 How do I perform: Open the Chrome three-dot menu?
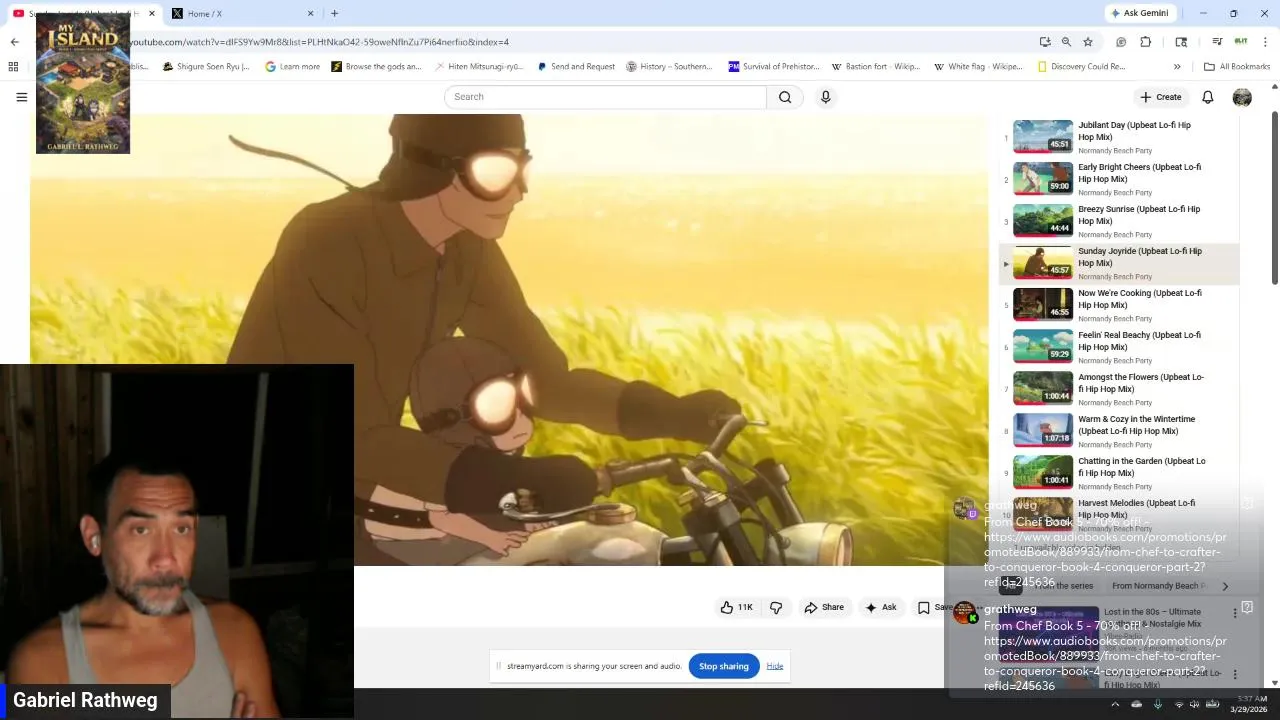point(1266,42)
